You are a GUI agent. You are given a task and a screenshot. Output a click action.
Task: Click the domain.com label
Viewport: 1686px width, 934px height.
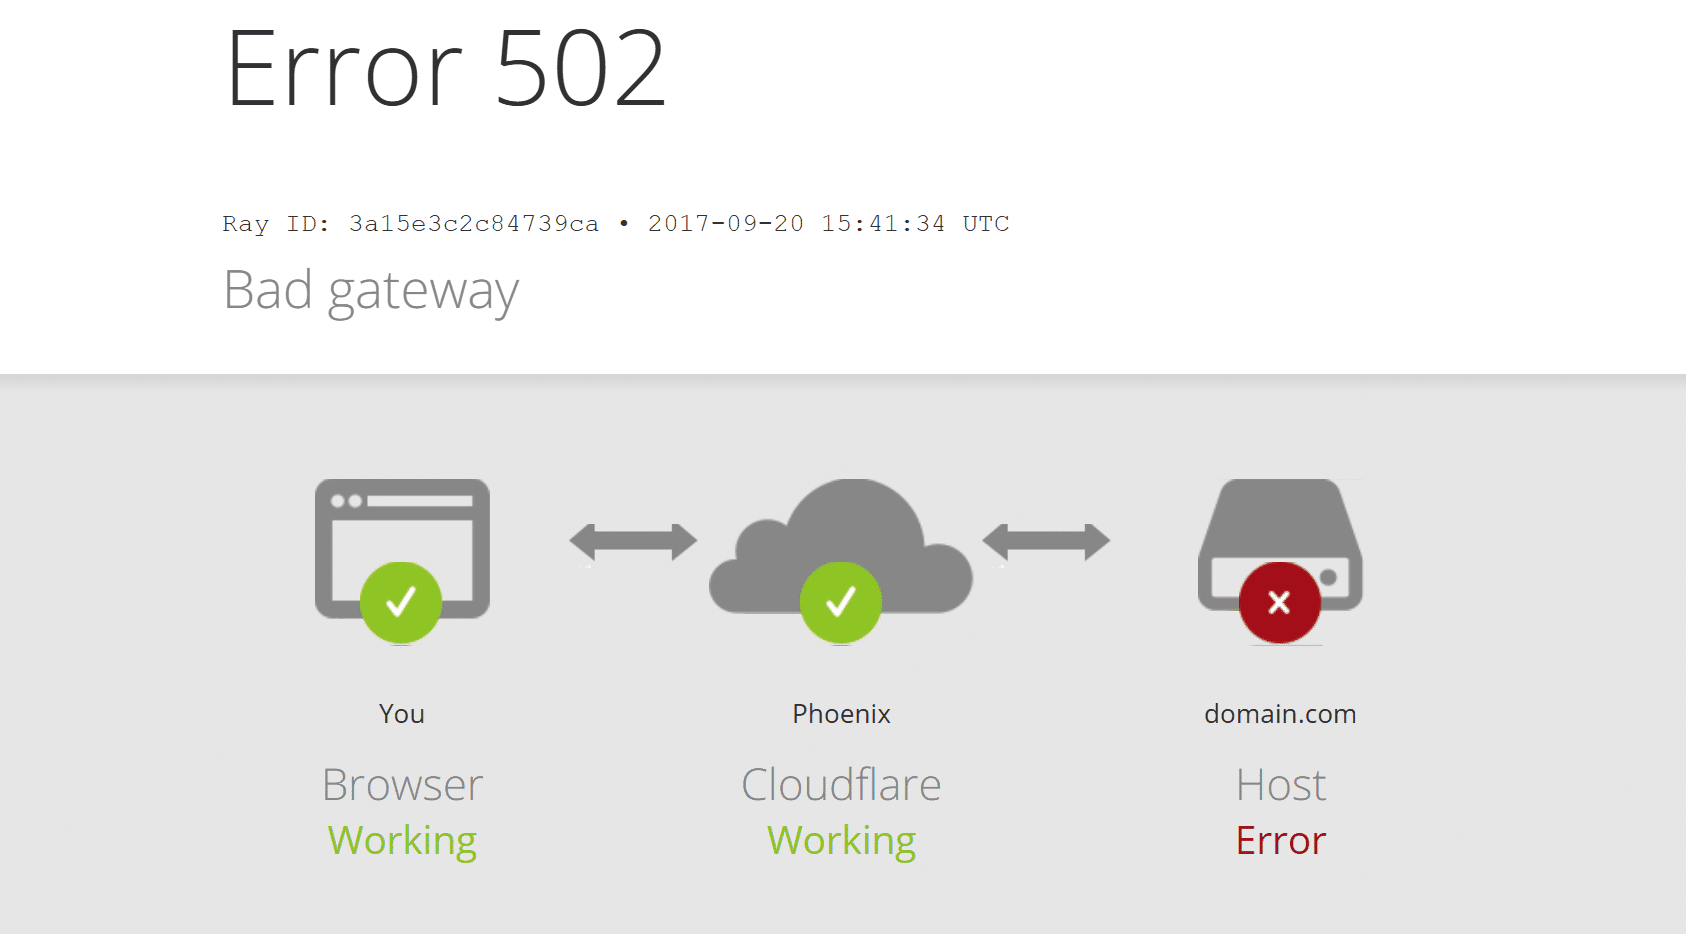pyautogui.click(x=1280, y=714)
